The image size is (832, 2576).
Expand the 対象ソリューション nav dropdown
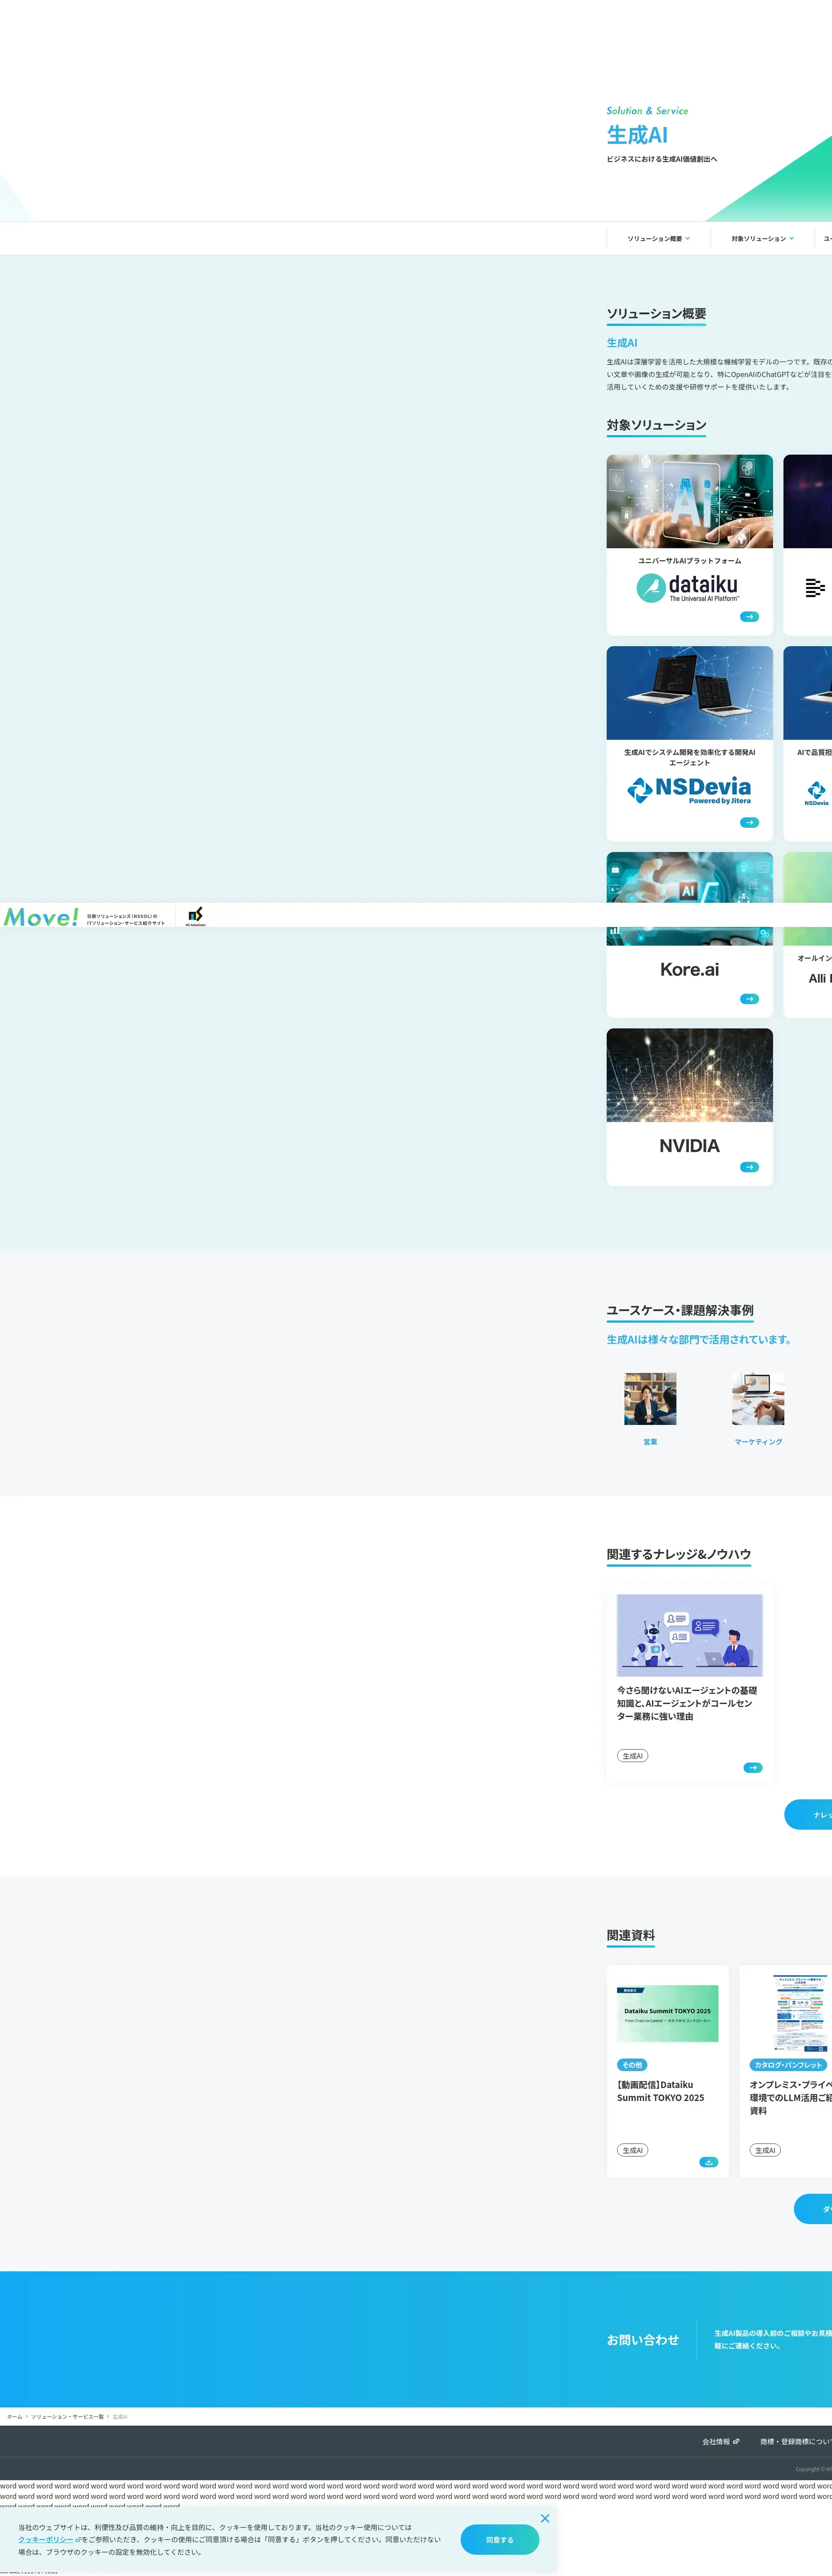pyautogui.click(x=762, y=238)
